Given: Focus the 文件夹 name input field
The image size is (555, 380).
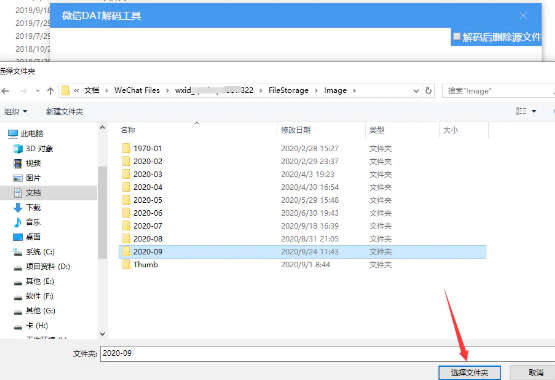Looking at the screenshot, I should (327, 353).
